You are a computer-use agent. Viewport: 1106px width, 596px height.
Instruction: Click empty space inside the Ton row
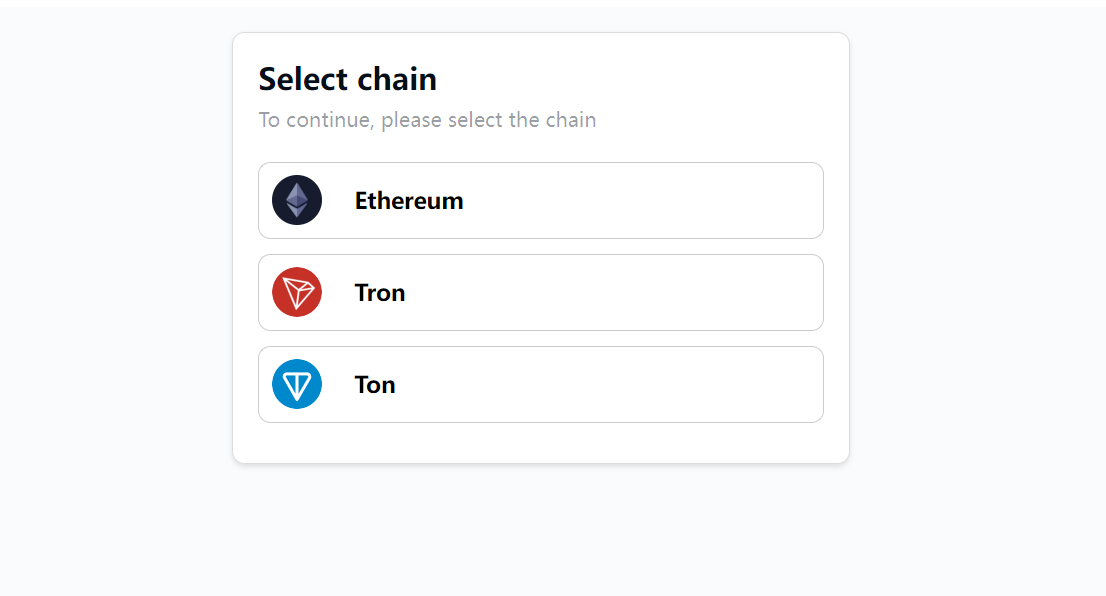650,384
